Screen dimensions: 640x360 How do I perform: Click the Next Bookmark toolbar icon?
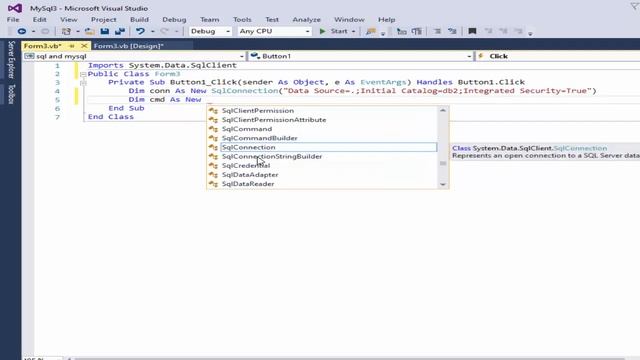(x=503, y=31)
